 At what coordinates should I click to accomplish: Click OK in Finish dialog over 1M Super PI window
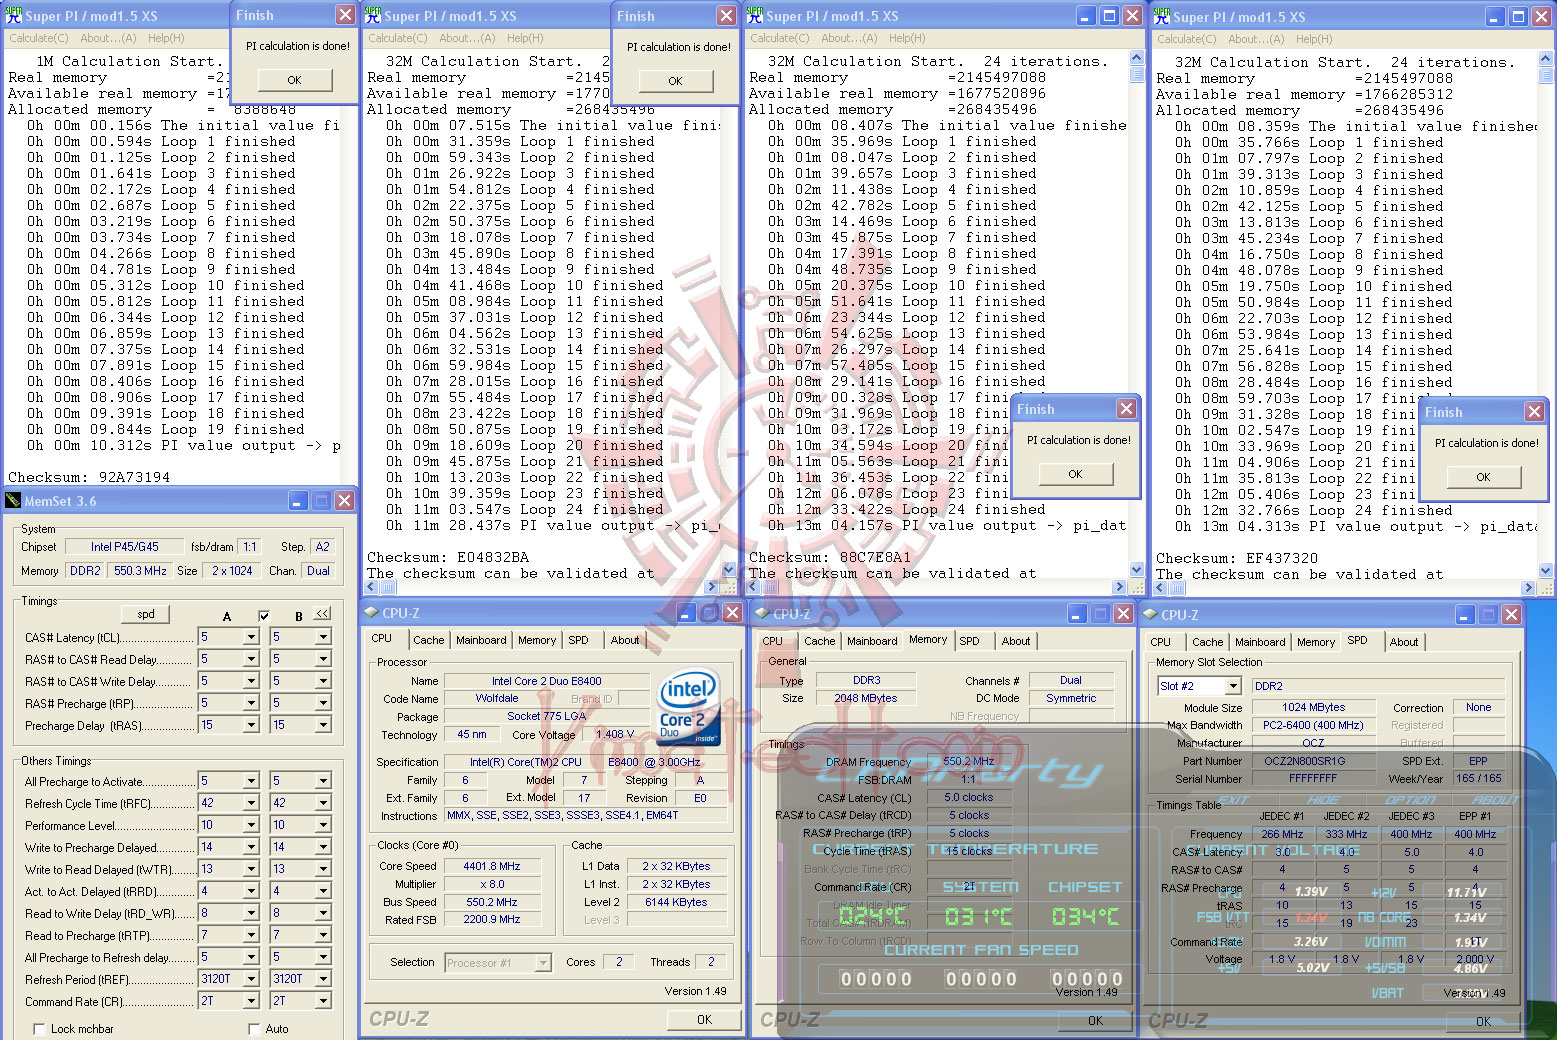click(294, 80)
